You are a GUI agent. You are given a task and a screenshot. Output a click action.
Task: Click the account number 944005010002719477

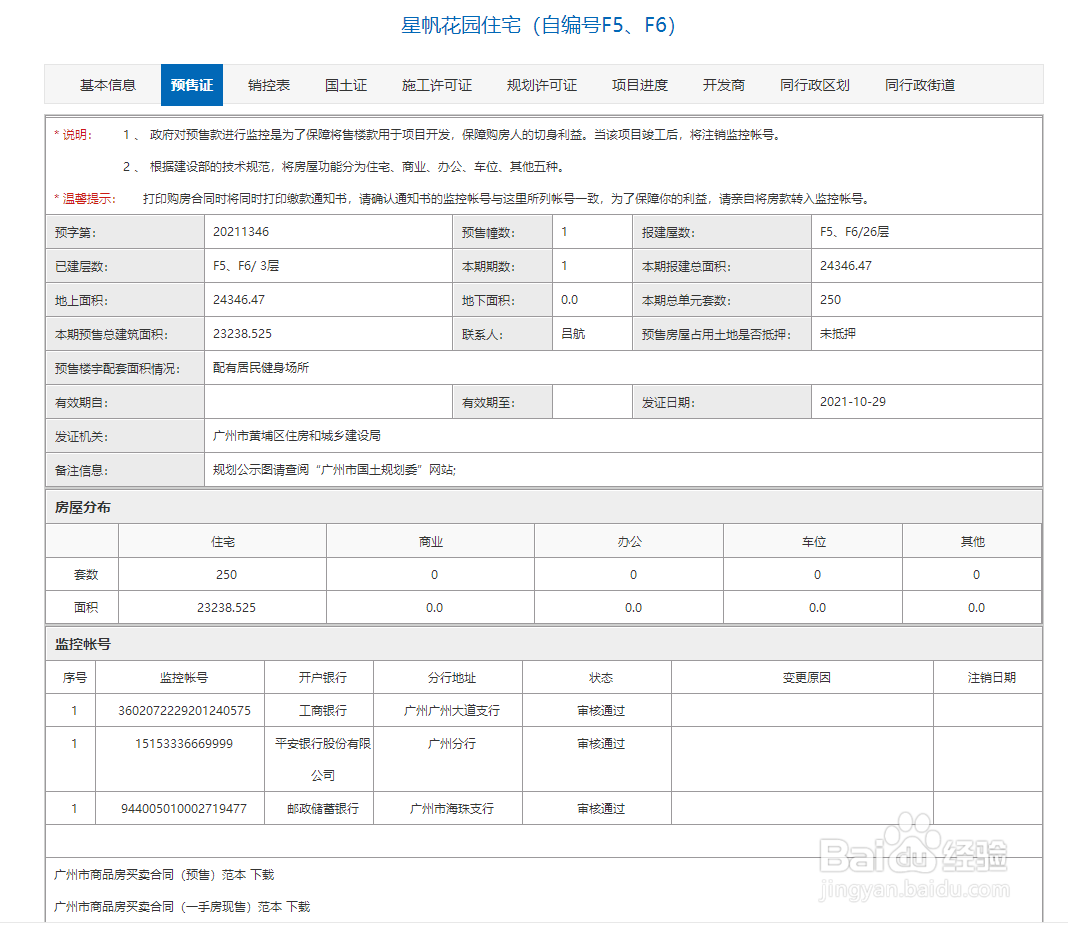point(184,809)
